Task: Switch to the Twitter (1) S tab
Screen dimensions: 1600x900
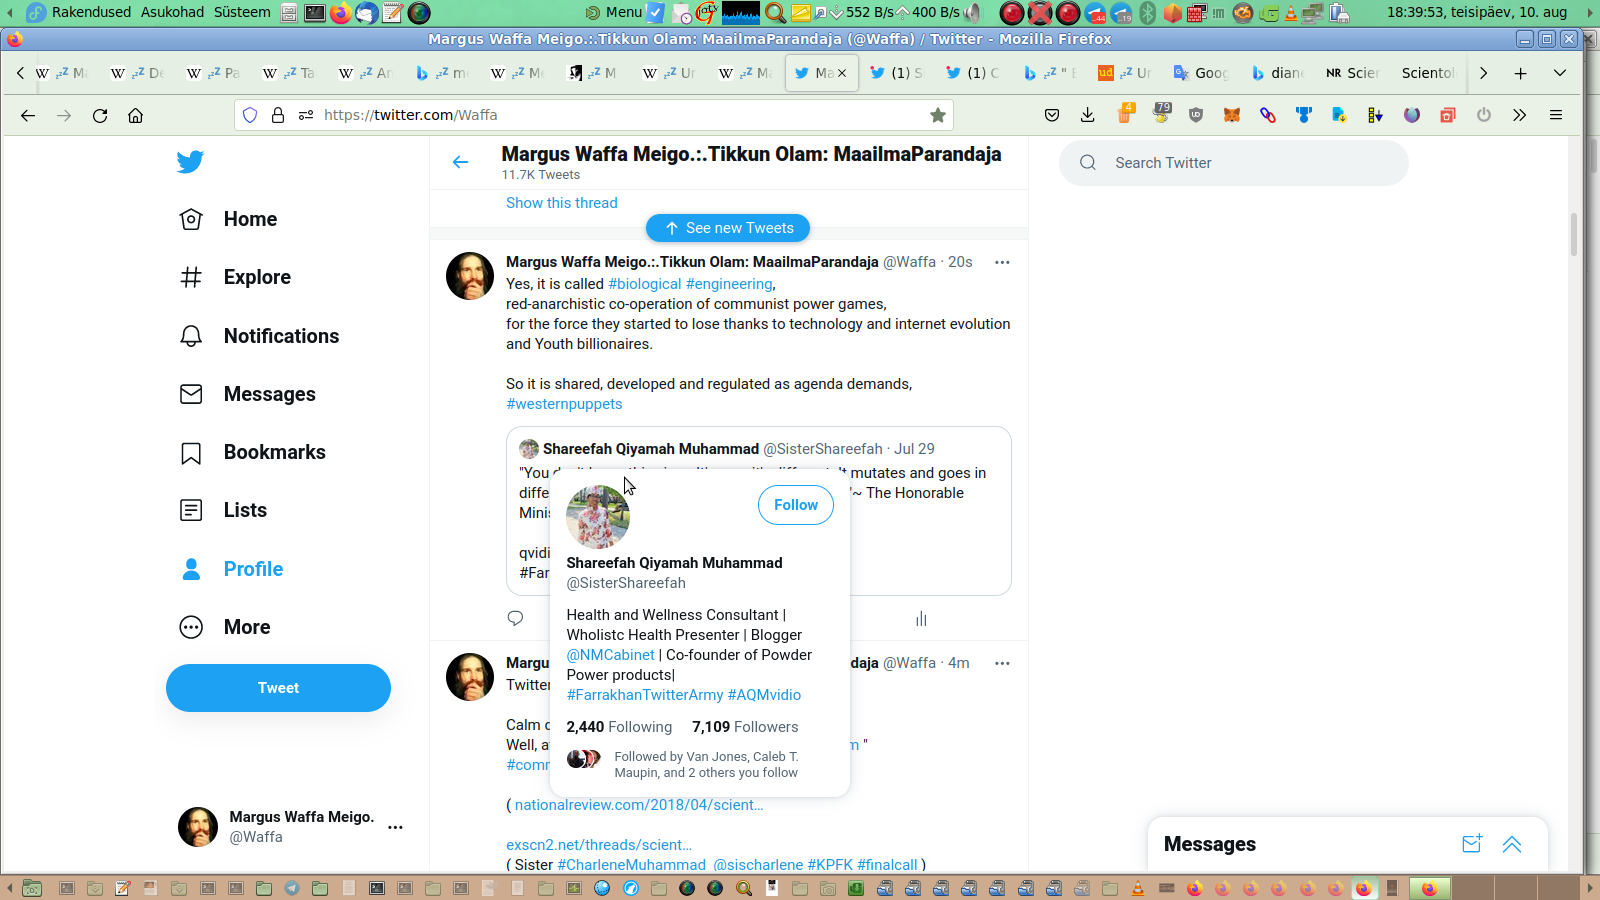Action: point(897,73)
